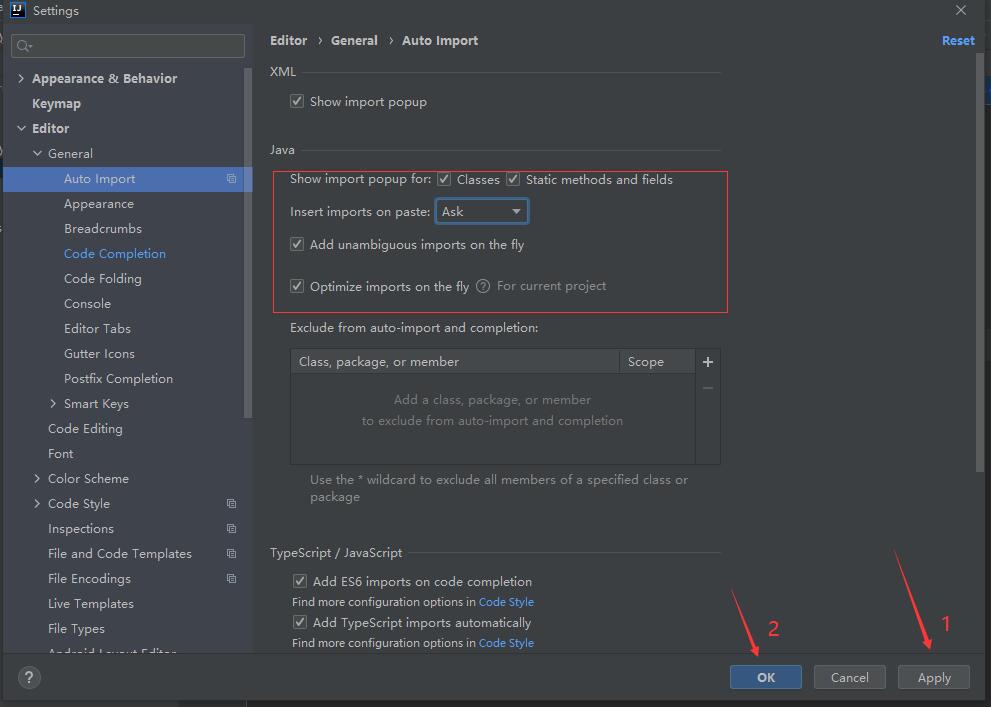This screenshot has height=707, width=991.
Task: Click the plus icon to add exclusion
Action: point(708,362)
